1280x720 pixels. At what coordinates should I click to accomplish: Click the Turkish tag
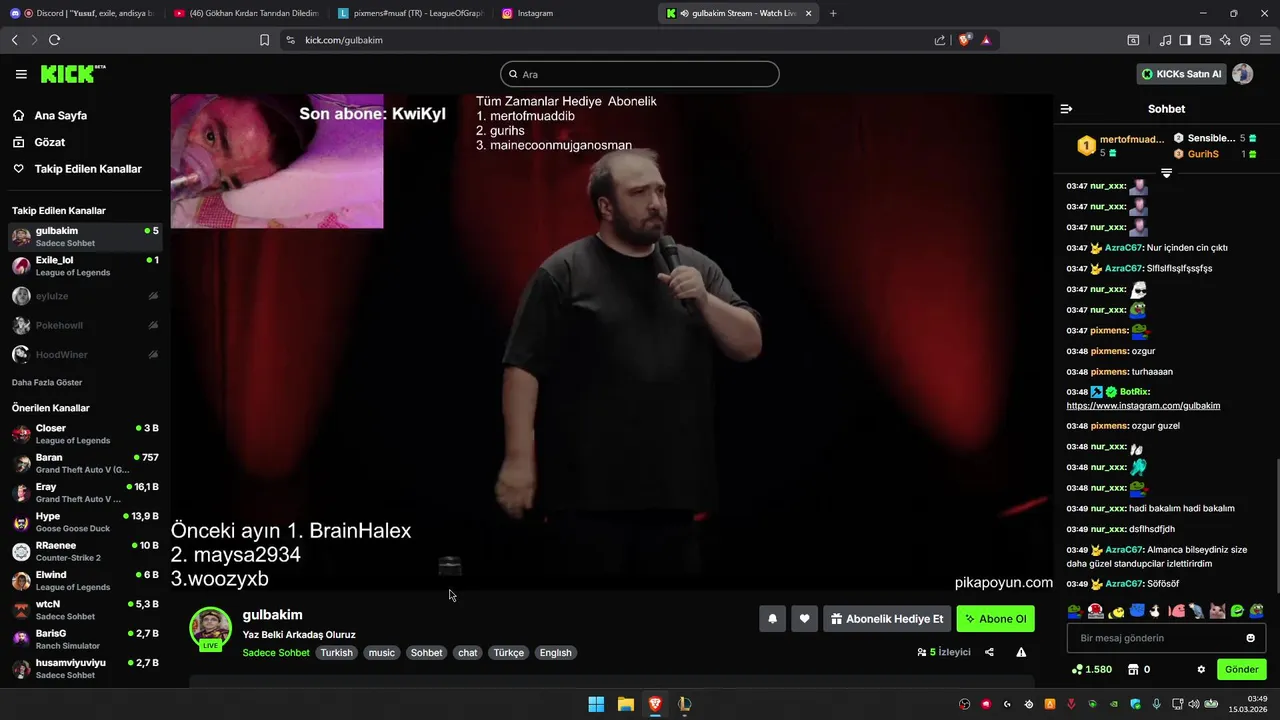click(336, 653)
